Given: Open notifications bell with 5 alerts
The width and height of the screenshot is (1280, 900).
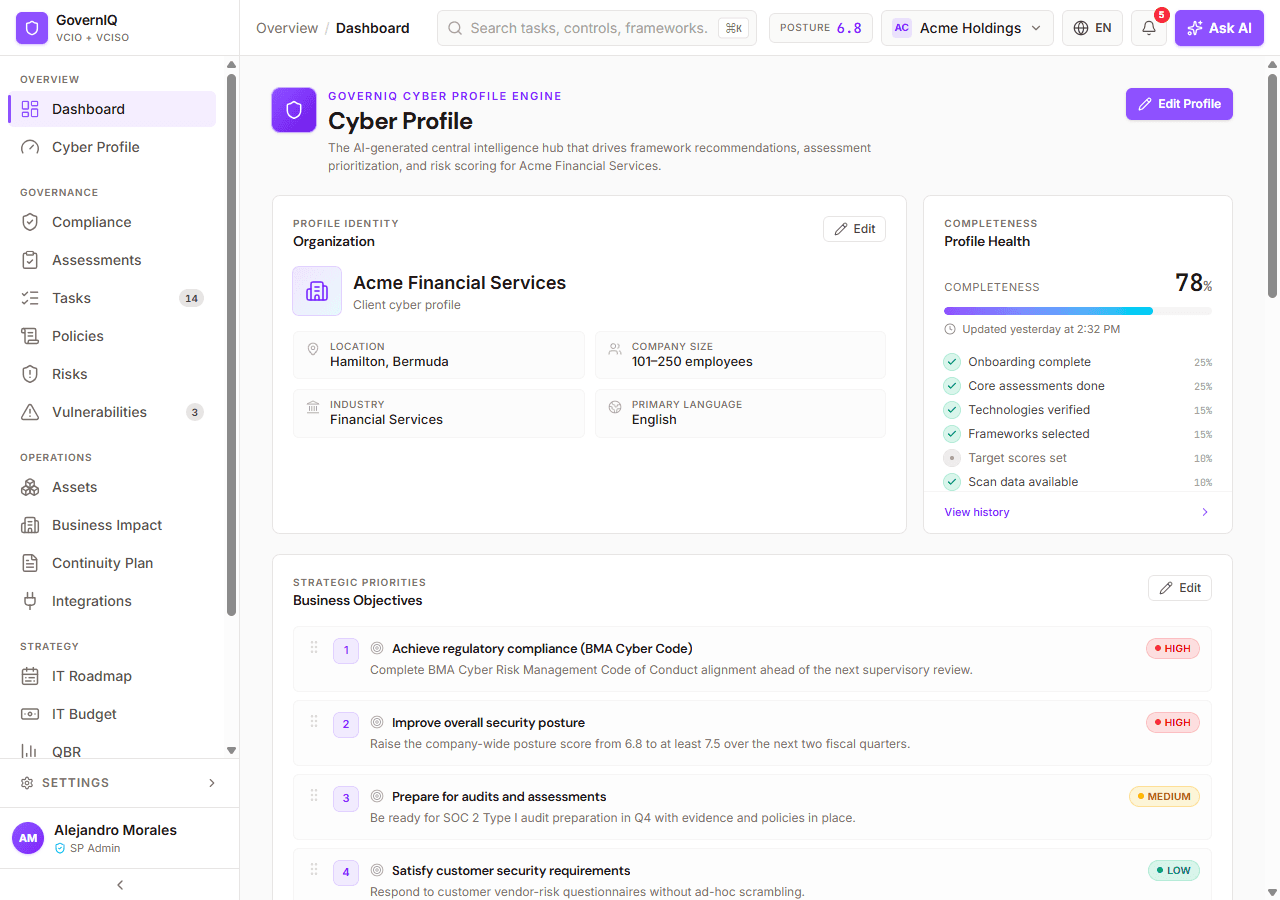Looking at the screenshot, I should 1149,28.
